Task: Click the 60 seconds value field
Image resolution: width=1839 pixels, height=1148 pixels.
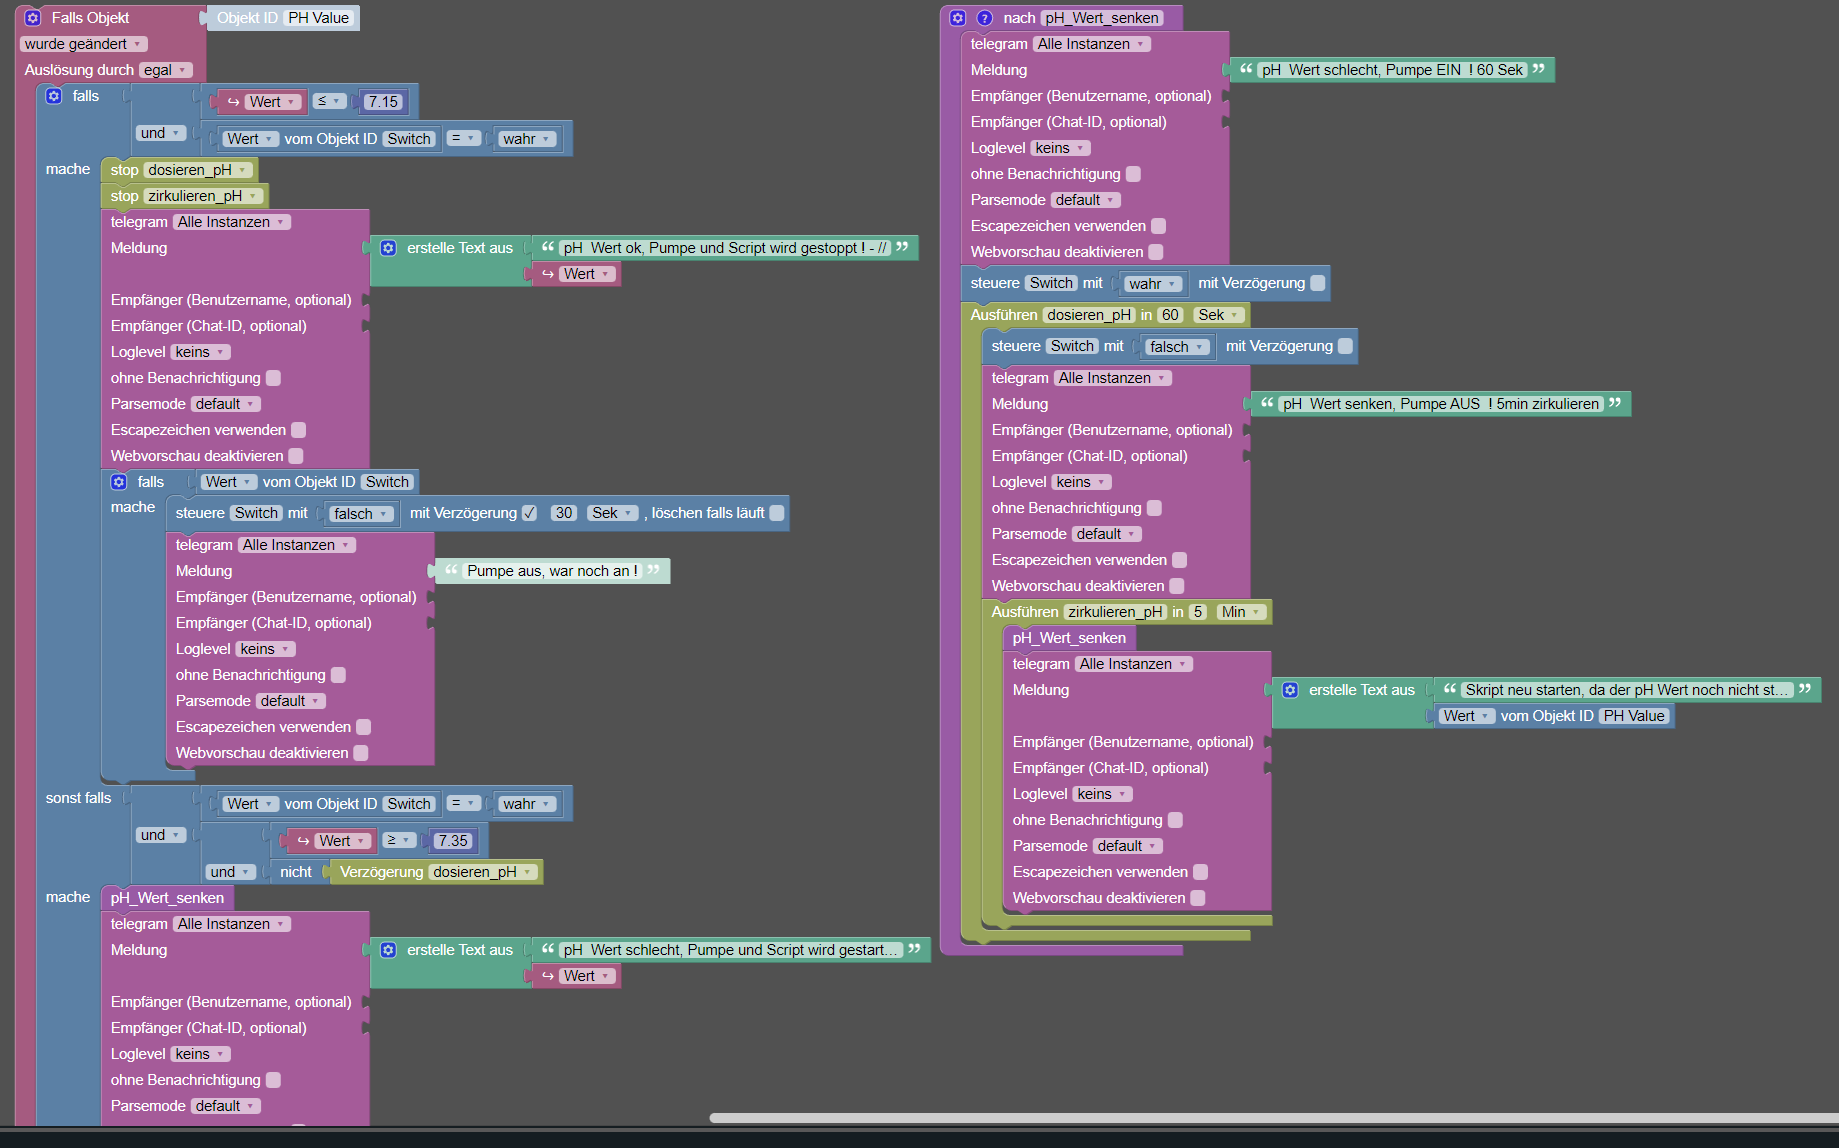Action: pos(1170,315)
